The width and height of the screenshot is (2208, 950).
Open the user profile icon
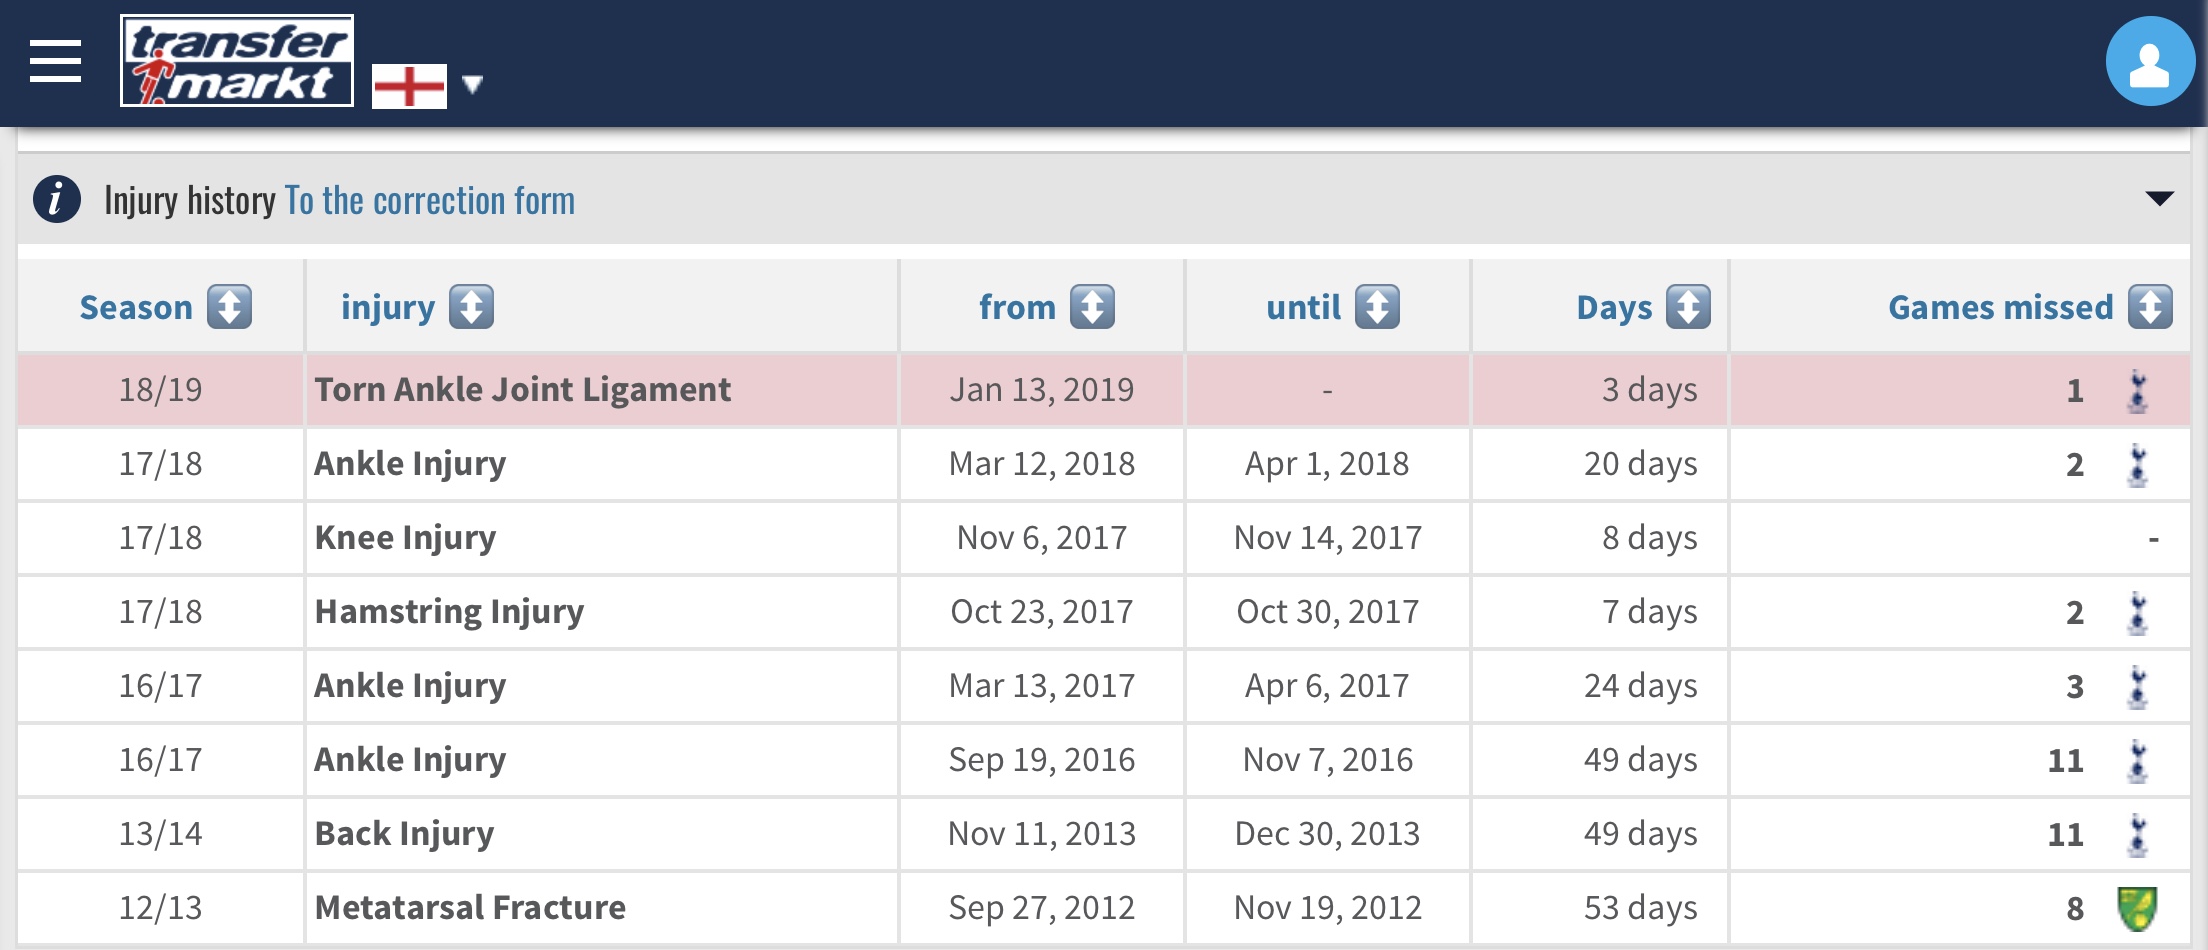click(x=2150, y=62)
